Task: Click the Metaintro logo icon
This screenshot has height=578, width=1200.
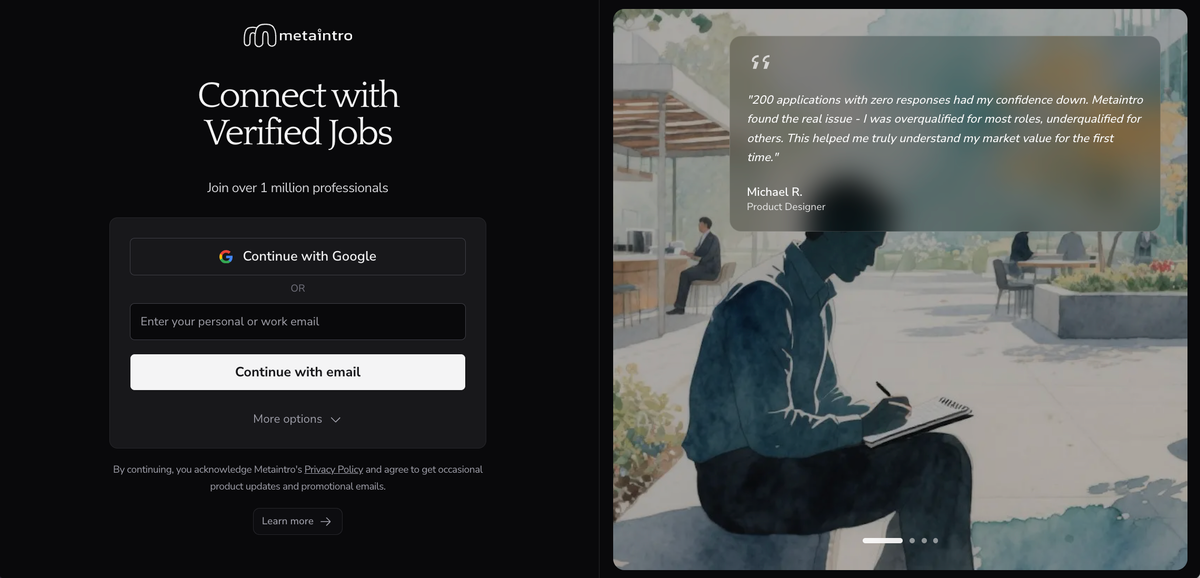Action: (x=259, y=35)
